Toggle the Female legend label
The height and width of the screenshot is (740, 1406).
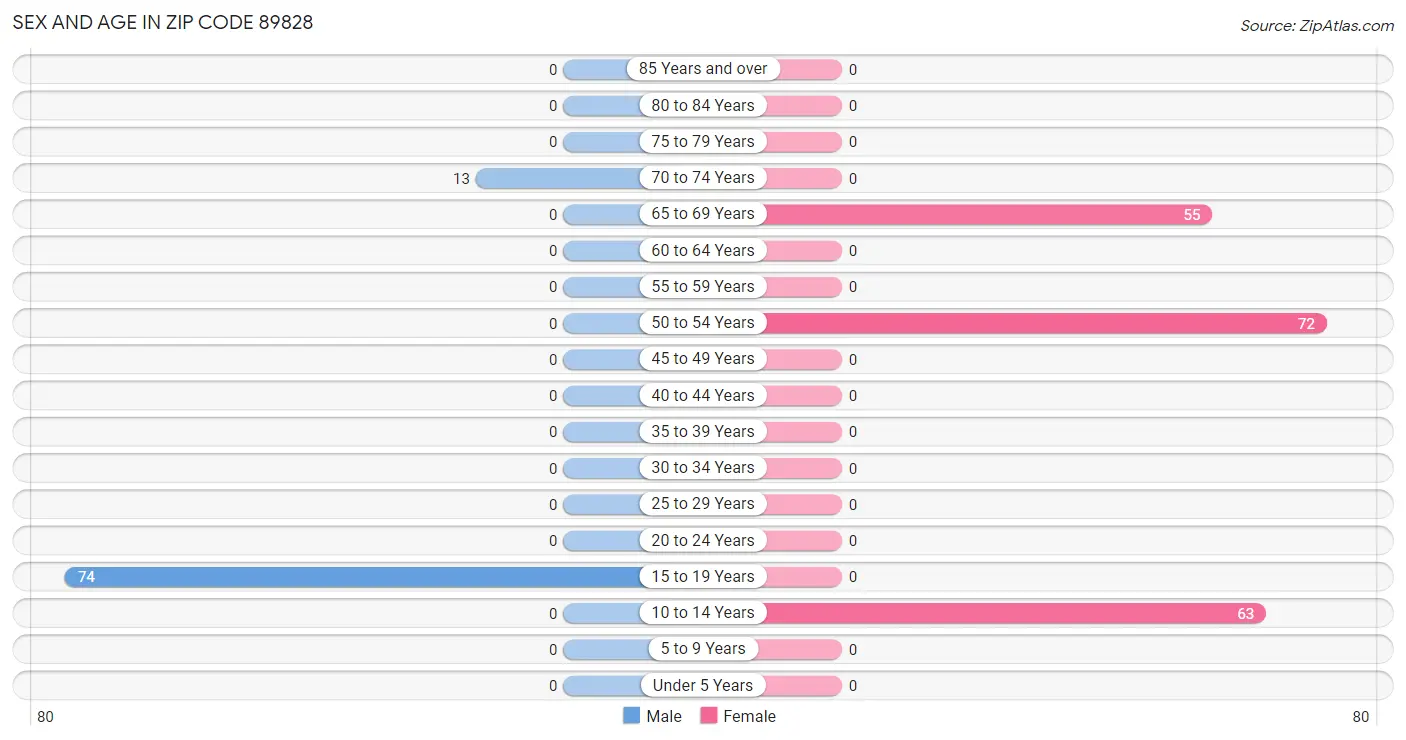(750, 716)
